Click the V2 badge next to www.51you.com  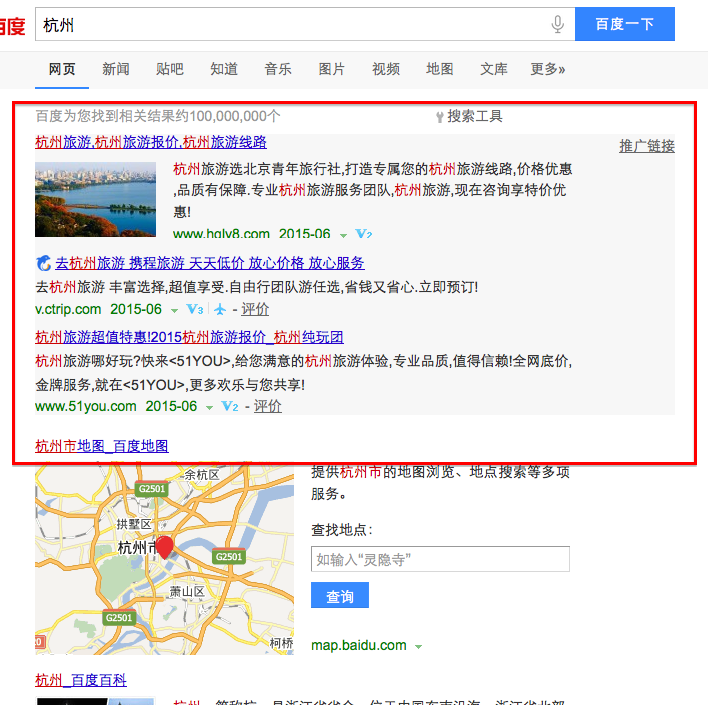point(229,407)
